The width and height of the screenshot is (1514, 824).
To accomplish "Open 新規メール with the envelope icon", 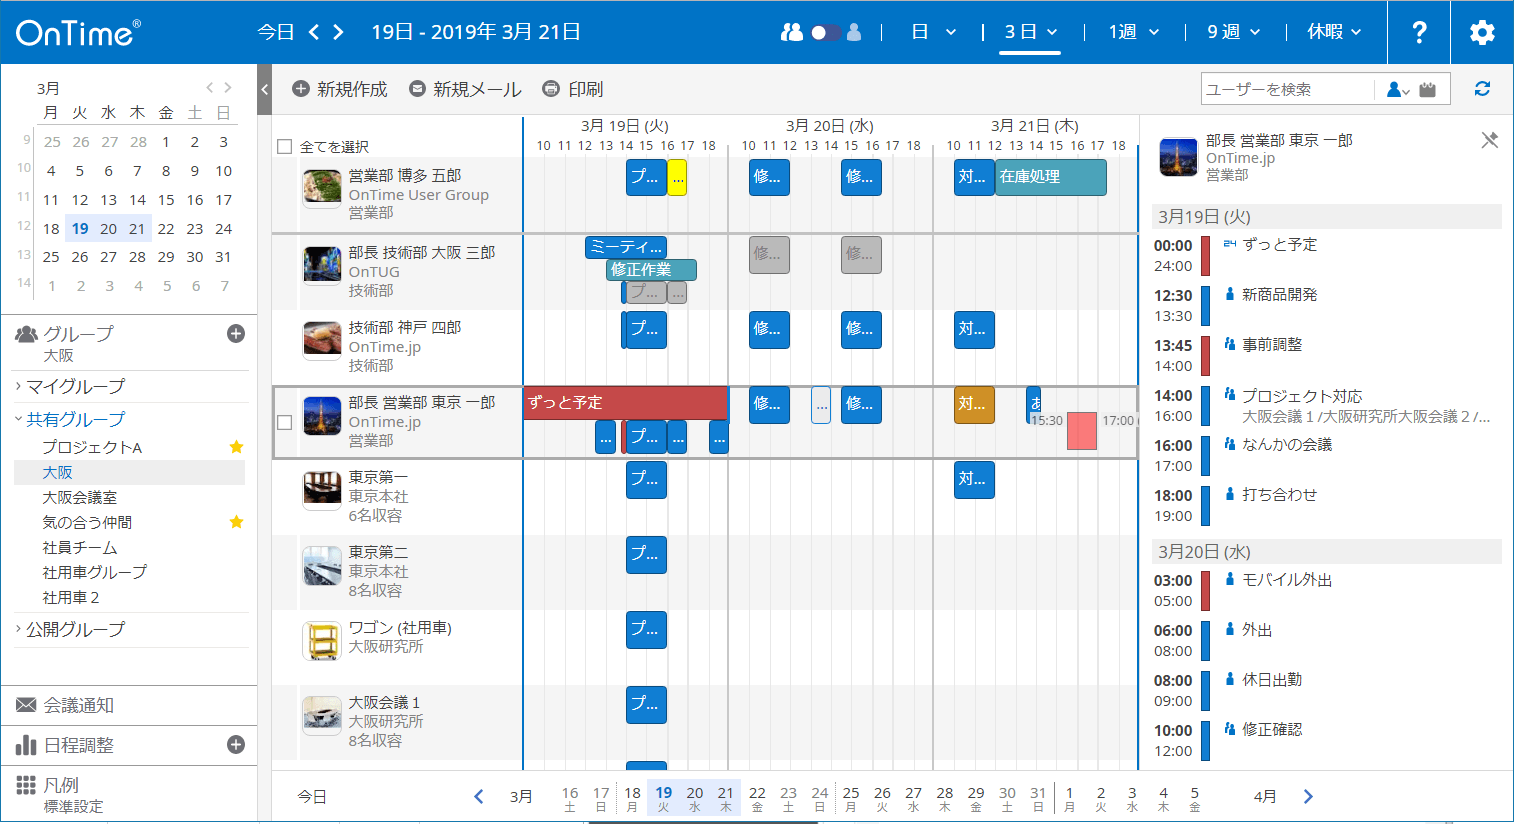I will (x=417, y=88).
